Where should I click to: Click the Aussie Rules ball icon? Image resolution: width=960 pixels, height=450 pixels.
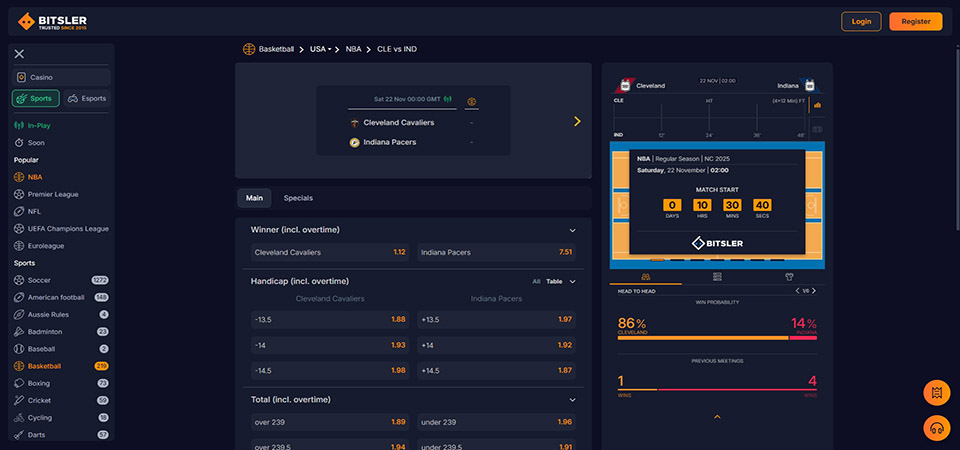point(19,315)
